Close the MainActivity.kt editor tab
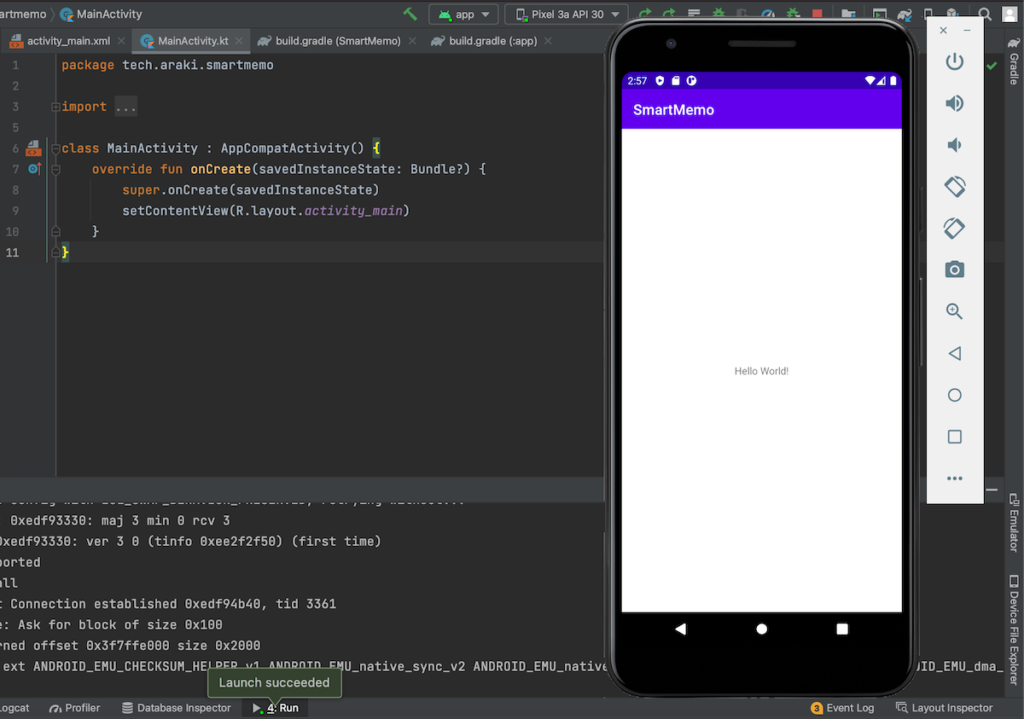The image size is (1024, 719). point(240,41)
